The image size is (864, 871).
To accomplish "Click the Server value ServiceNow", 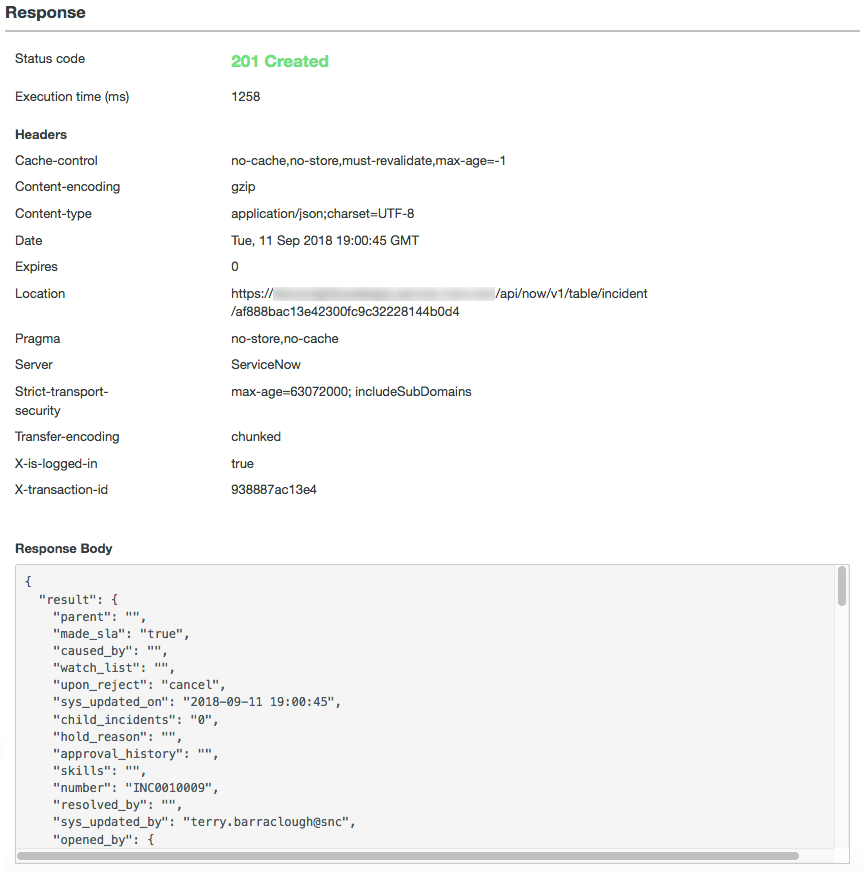I will 266,364.
